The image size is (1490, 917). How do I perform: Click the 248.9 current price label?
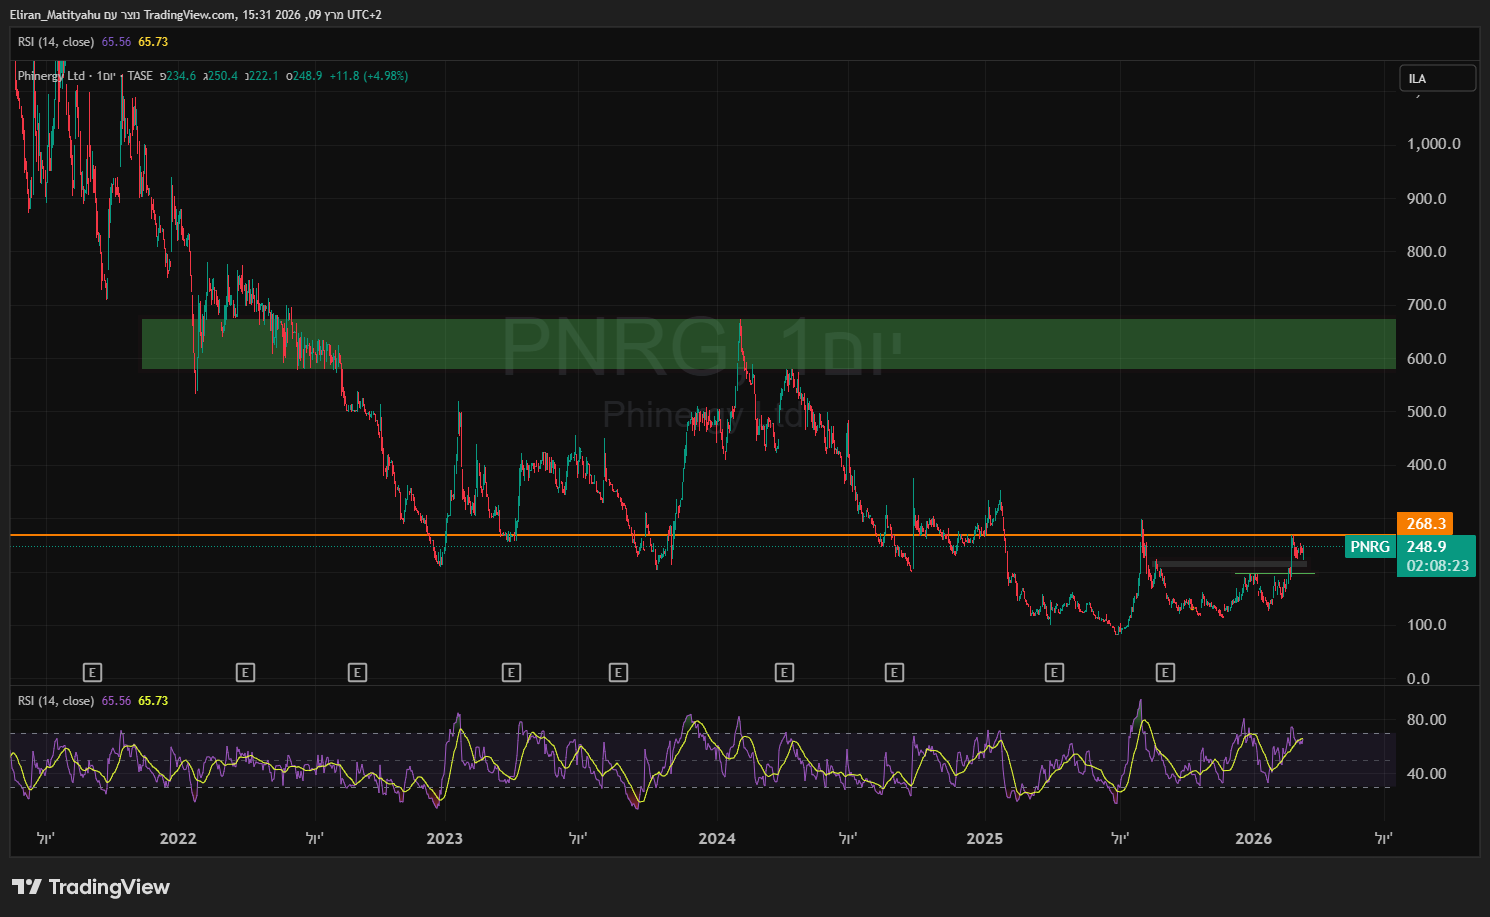pyautogui.click(x=1426, y=547)
